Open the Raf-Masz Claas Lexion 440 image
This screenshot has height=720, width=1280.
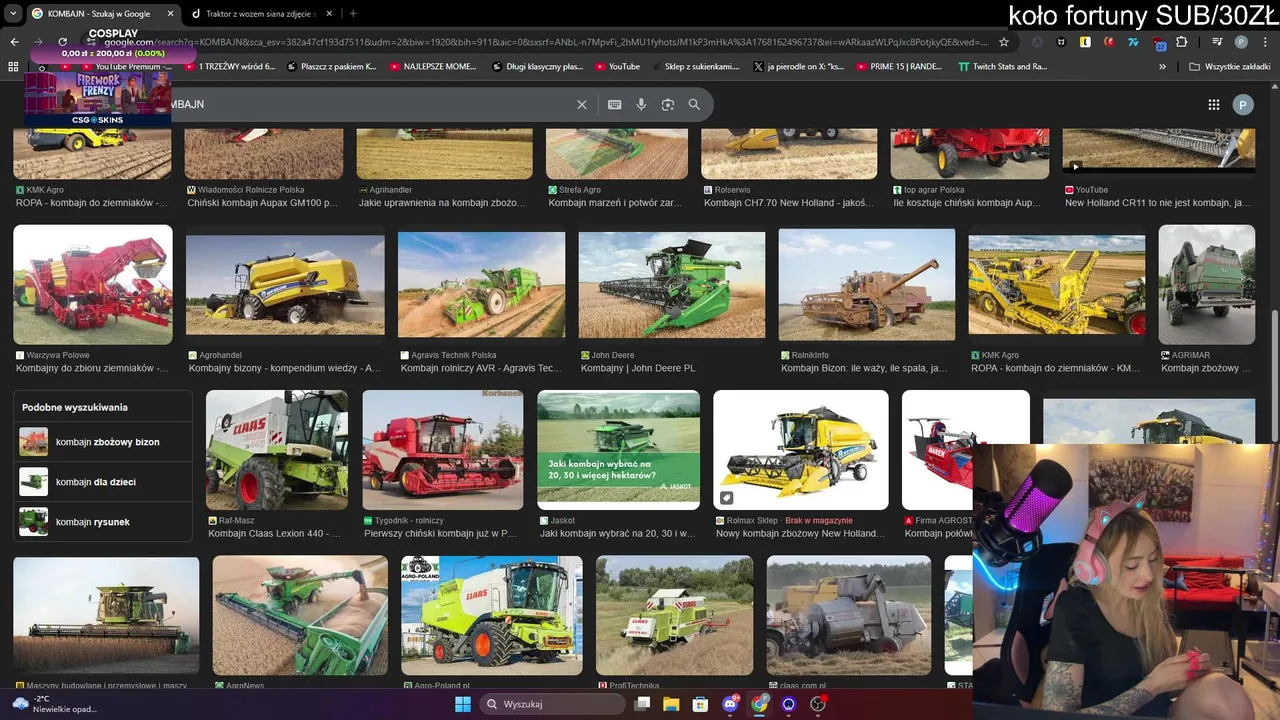pos(277,450)
